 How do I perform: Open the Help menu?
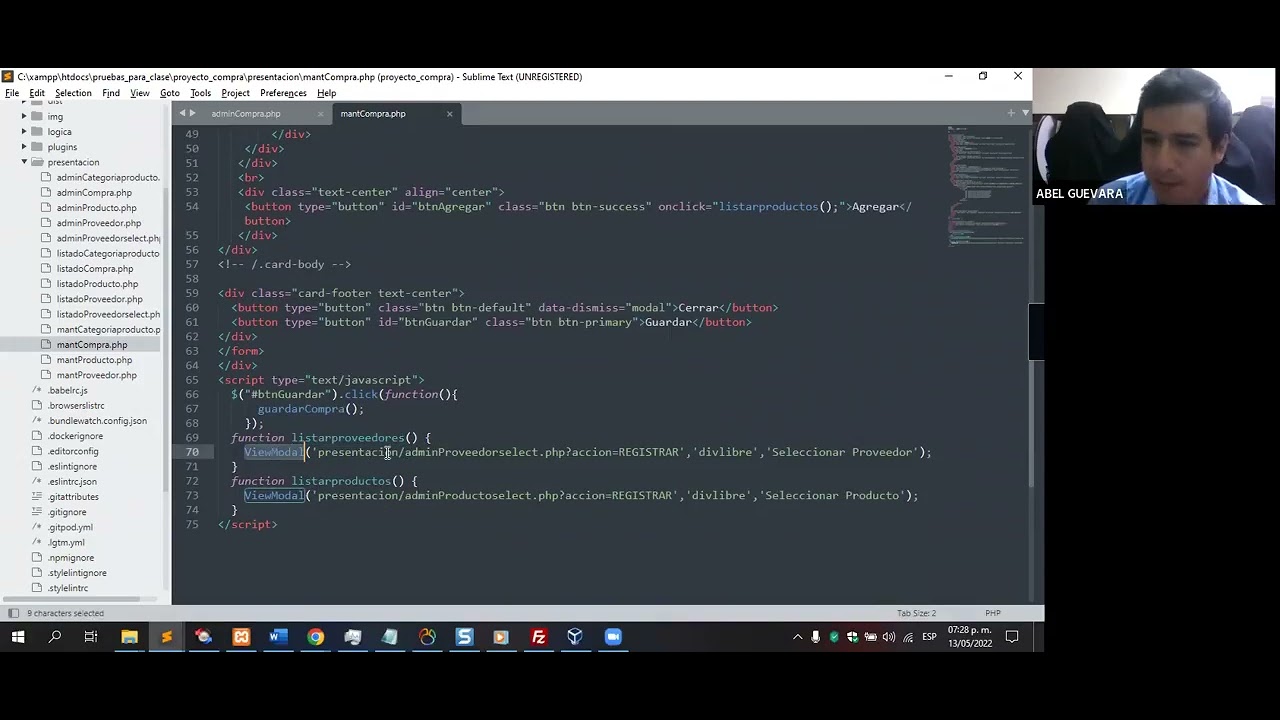326,93
